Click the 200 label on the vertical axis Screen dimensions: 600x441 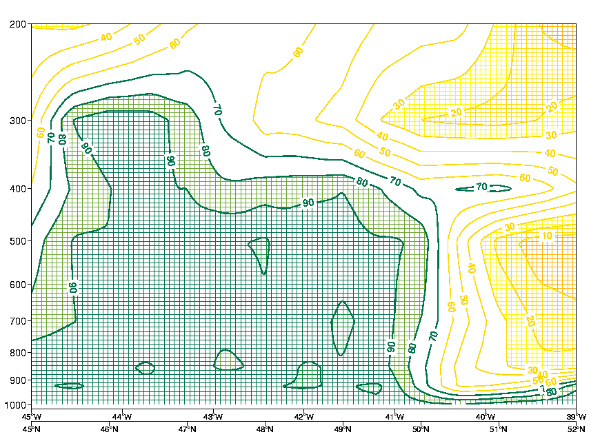(x=17, y=24)
